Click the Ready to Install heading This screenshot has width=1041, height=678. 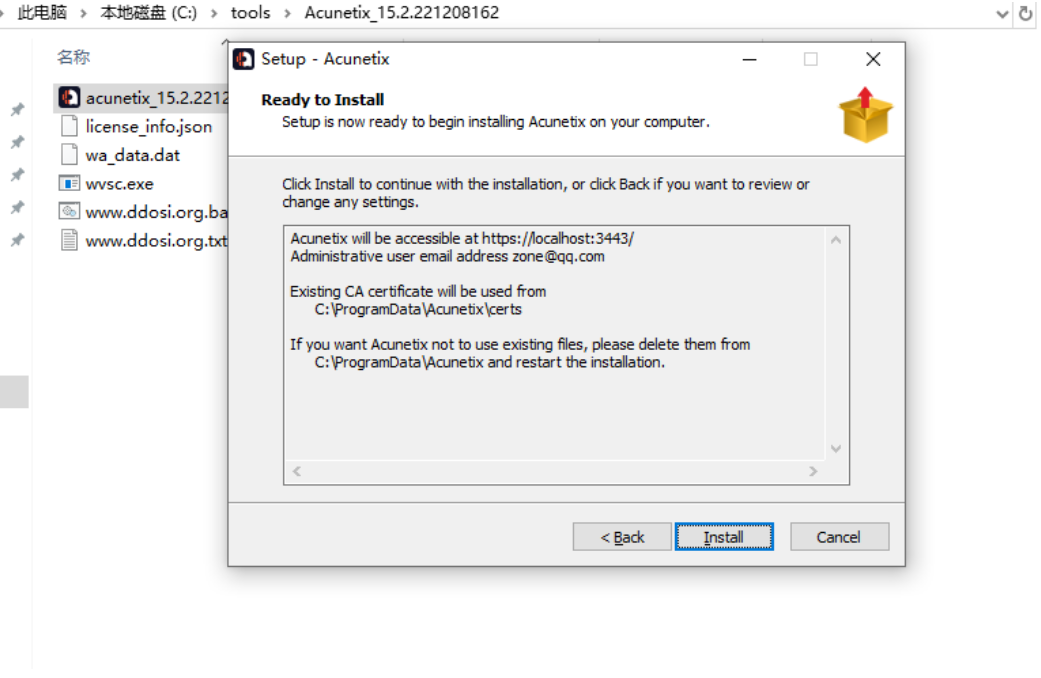click(x=323, y=100)
